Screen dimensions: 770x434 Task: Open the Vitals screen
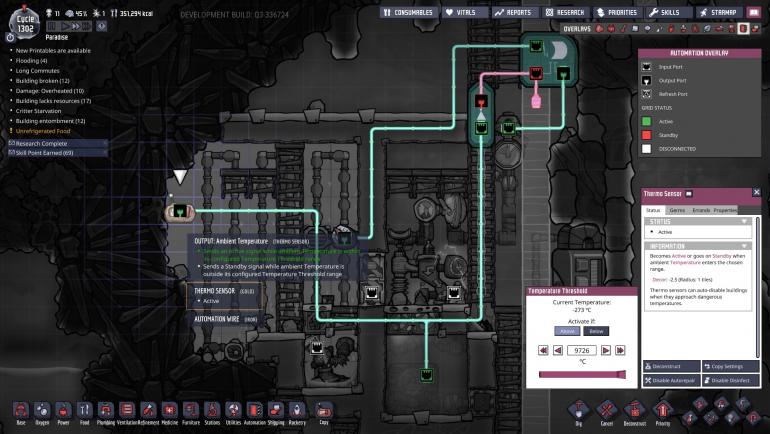pos(465,12)
